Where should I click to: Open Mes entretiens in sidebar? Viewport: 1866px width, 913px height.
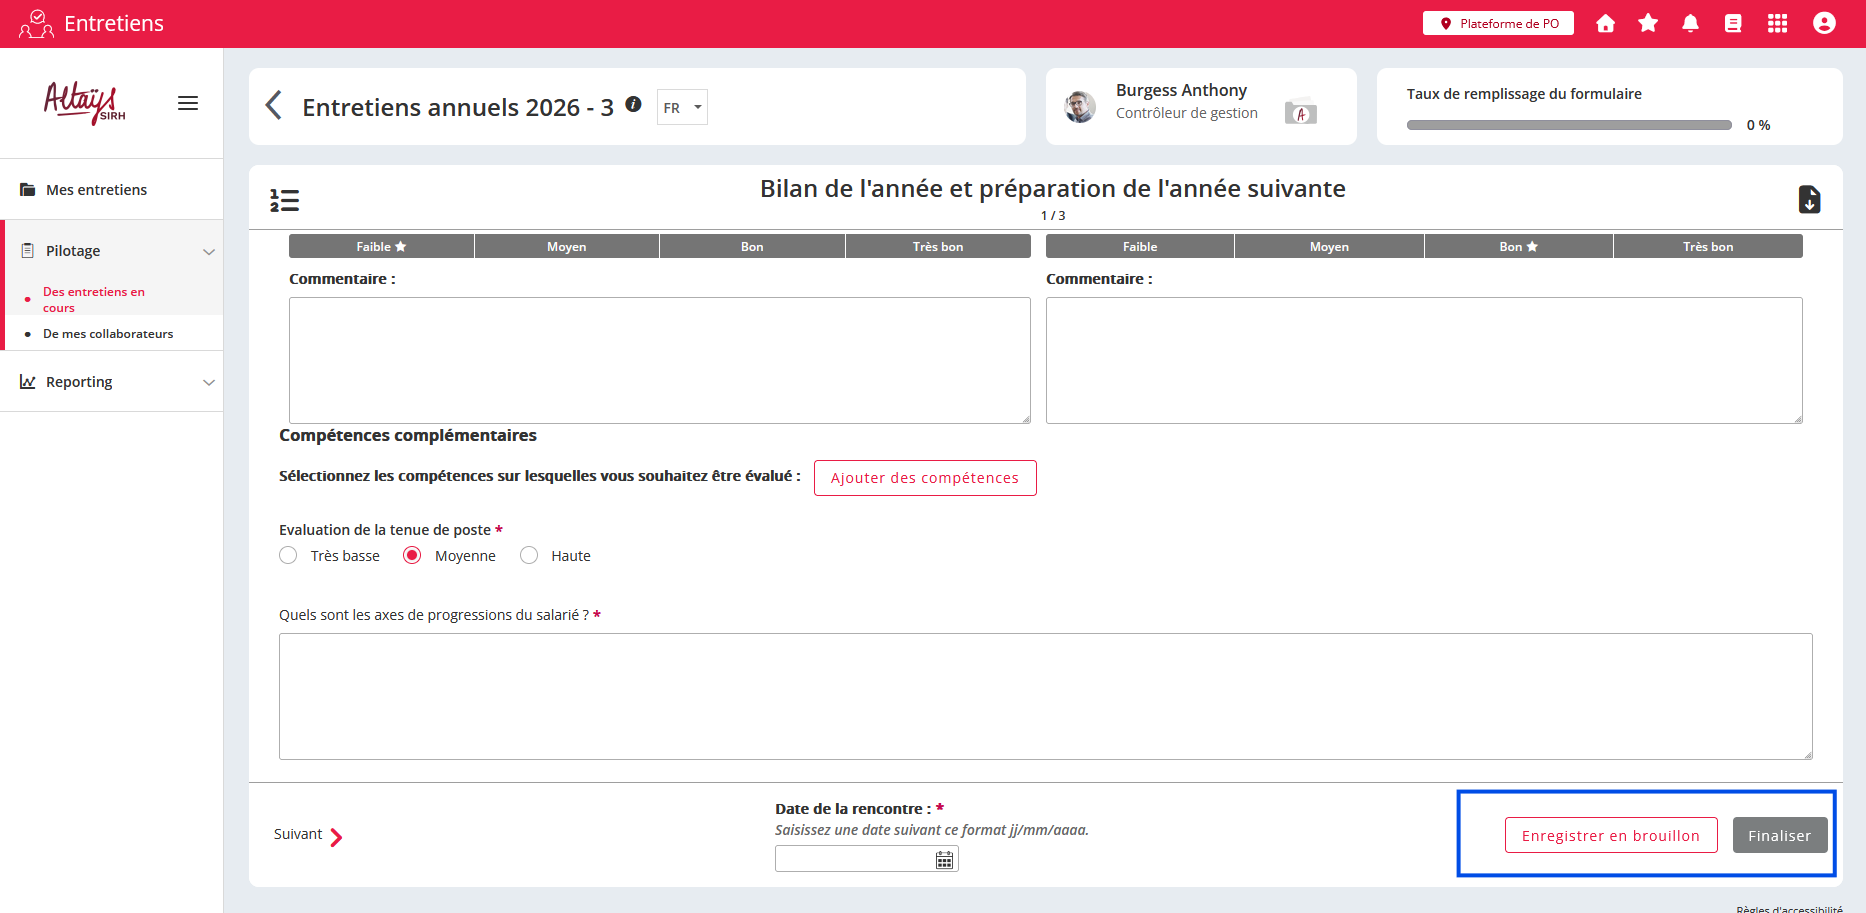[x=96, y=190]
